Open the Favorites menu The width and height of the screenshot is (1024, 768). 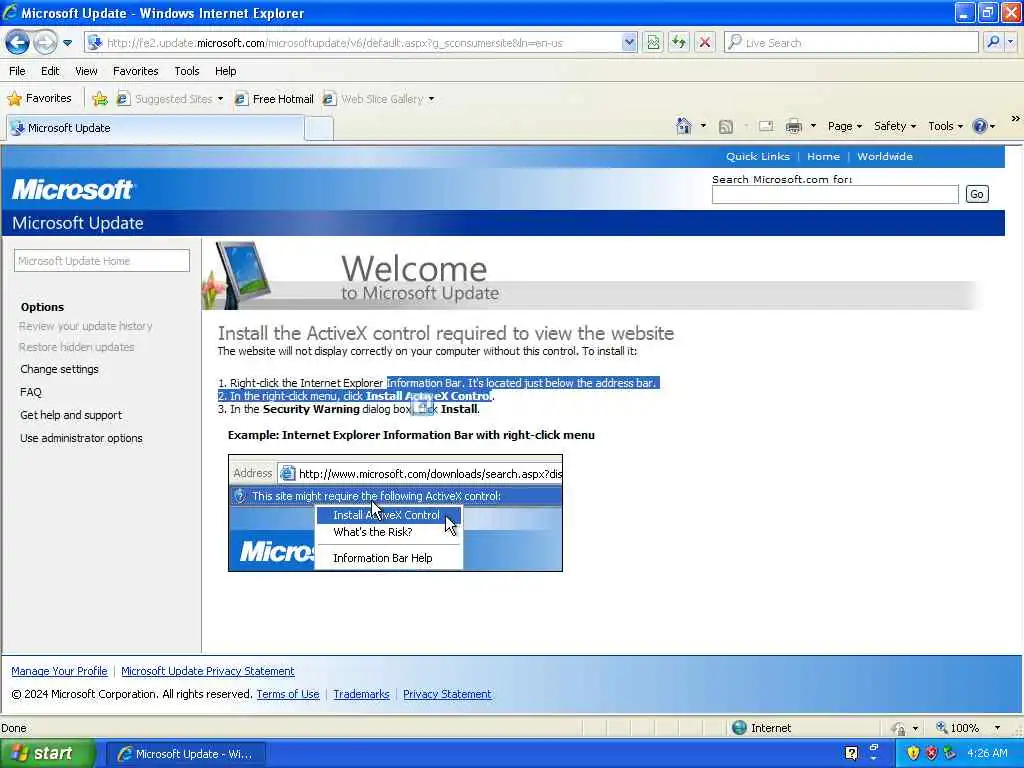pos(135,71)
